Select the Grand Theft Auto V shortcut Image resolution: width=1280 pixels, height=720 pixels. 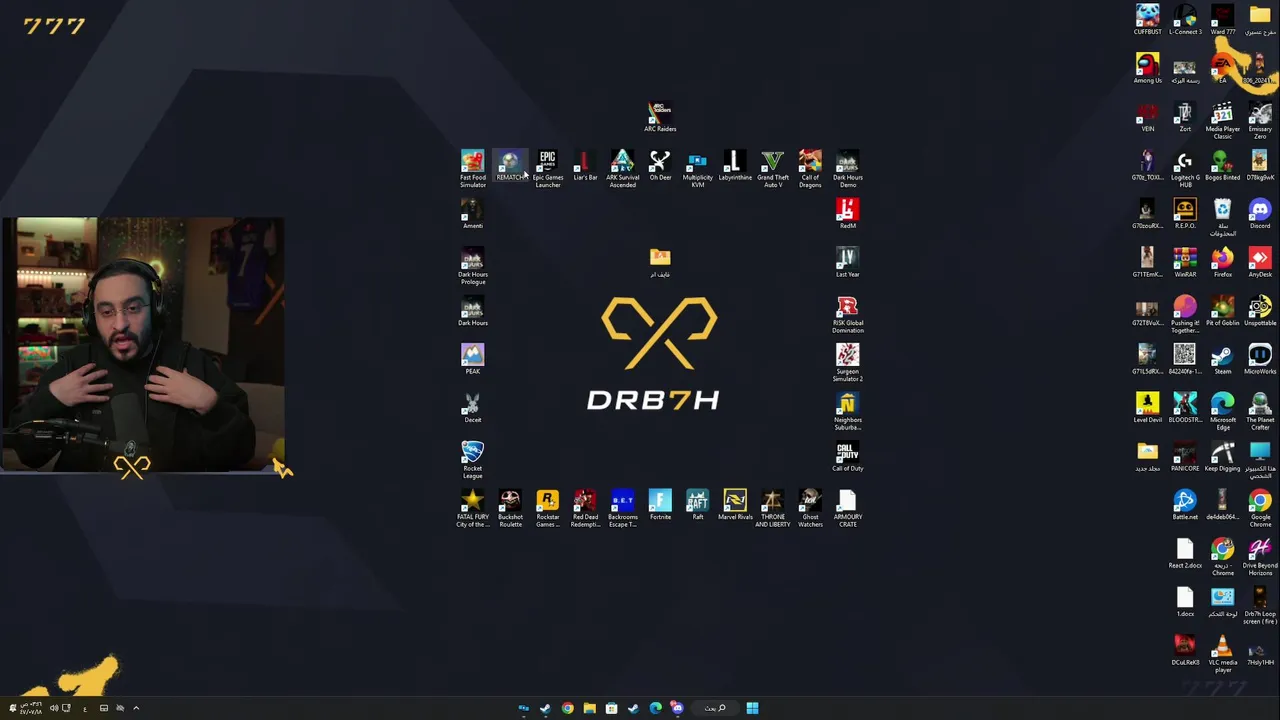[x=773, y=169]
